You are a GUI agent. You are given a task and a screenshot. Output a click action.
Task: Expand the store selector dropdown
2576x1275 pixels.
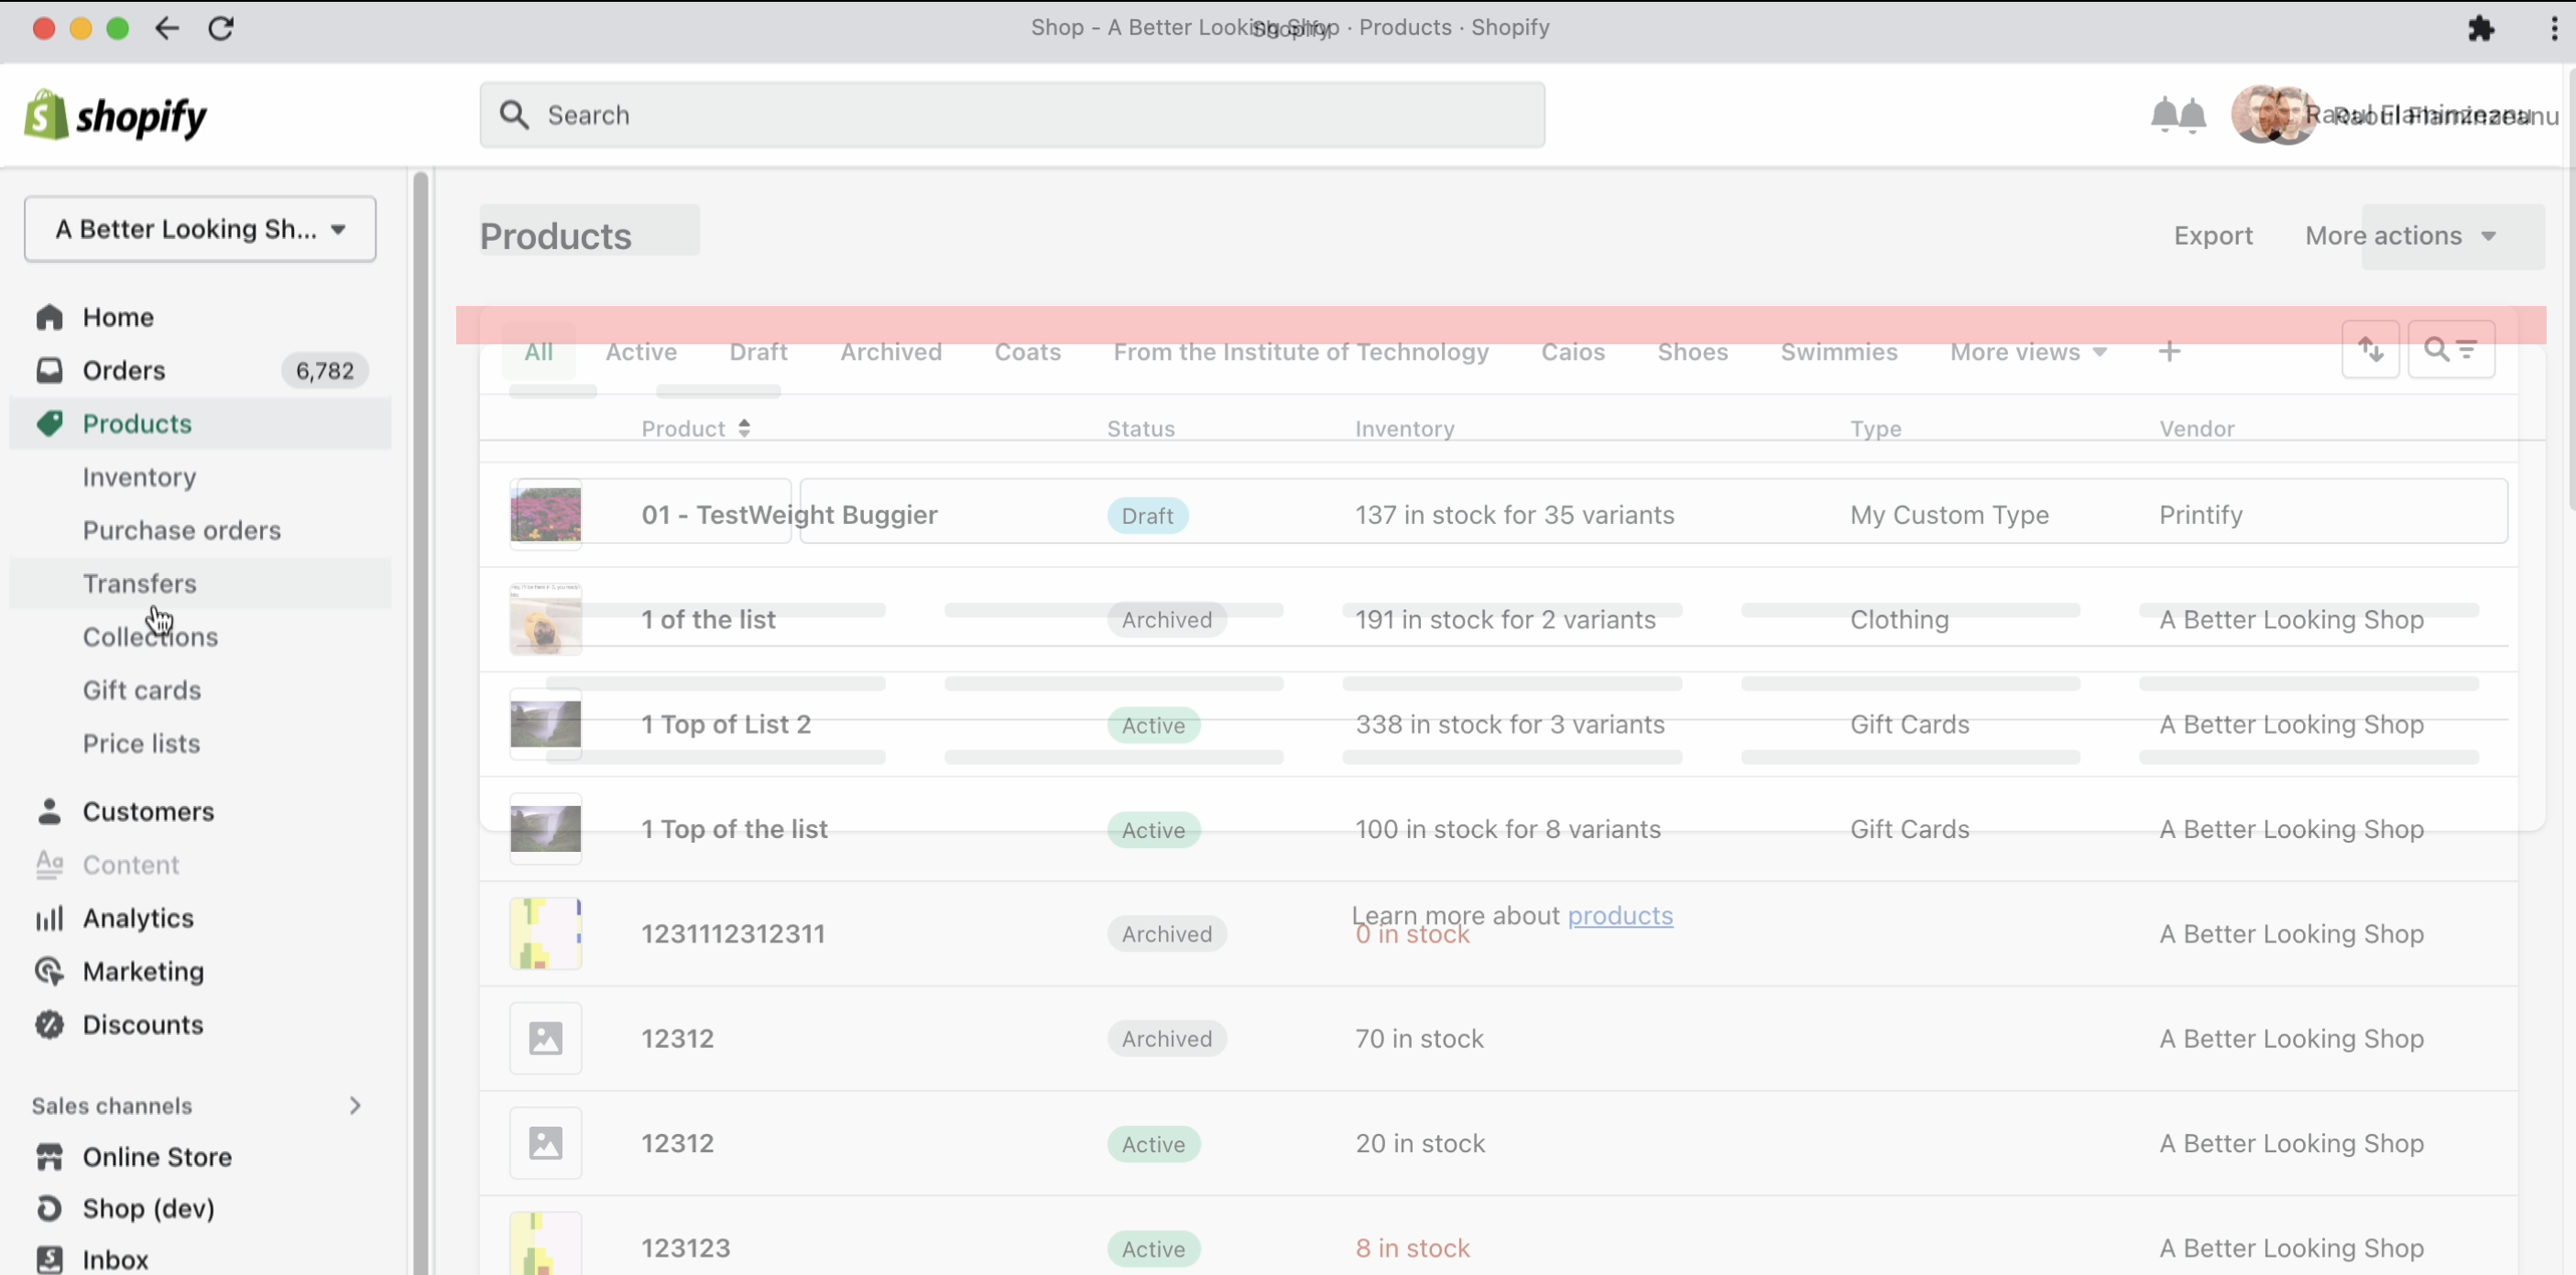200,229
